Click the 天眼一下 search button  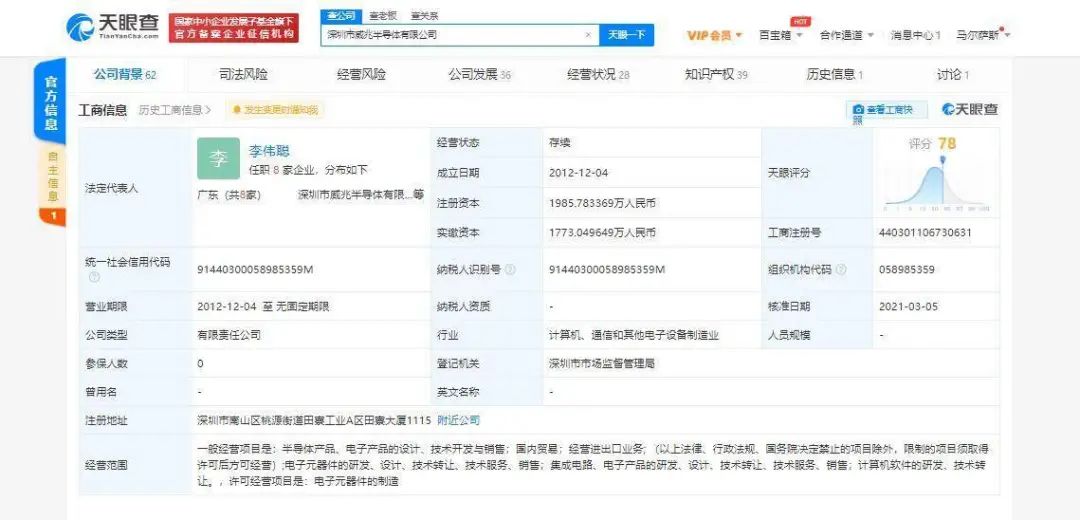(x=626, y=34)
